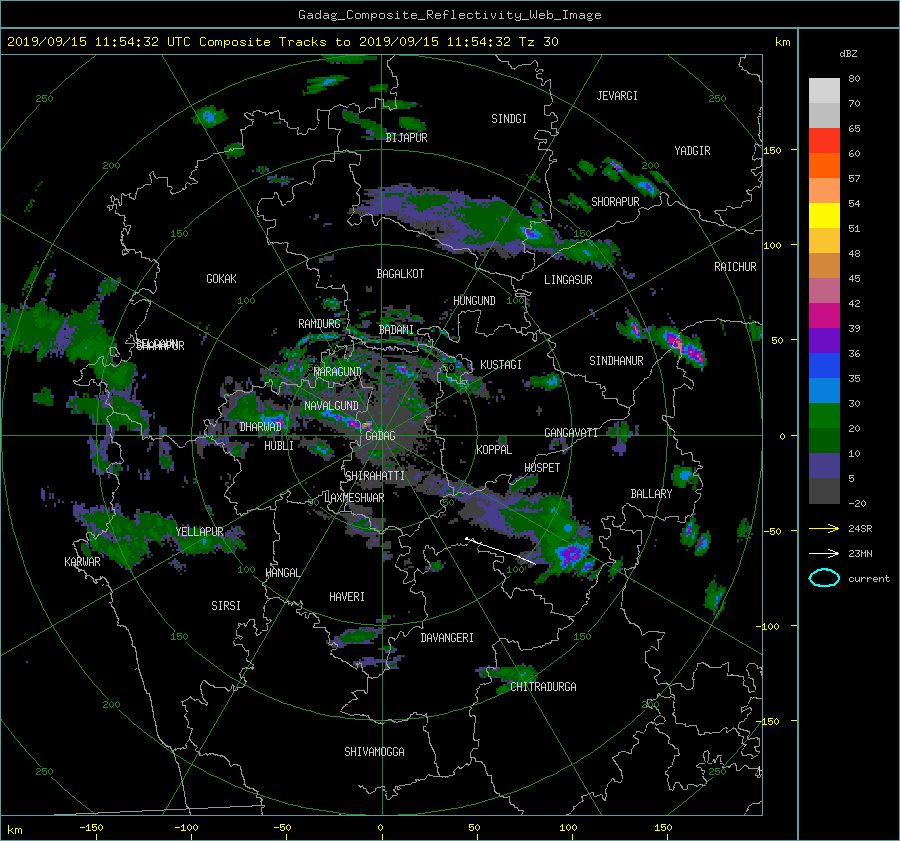Click the SHIVAMOGGA city label
The height and width of the screenshot is (841, 900).
[374, 752]
